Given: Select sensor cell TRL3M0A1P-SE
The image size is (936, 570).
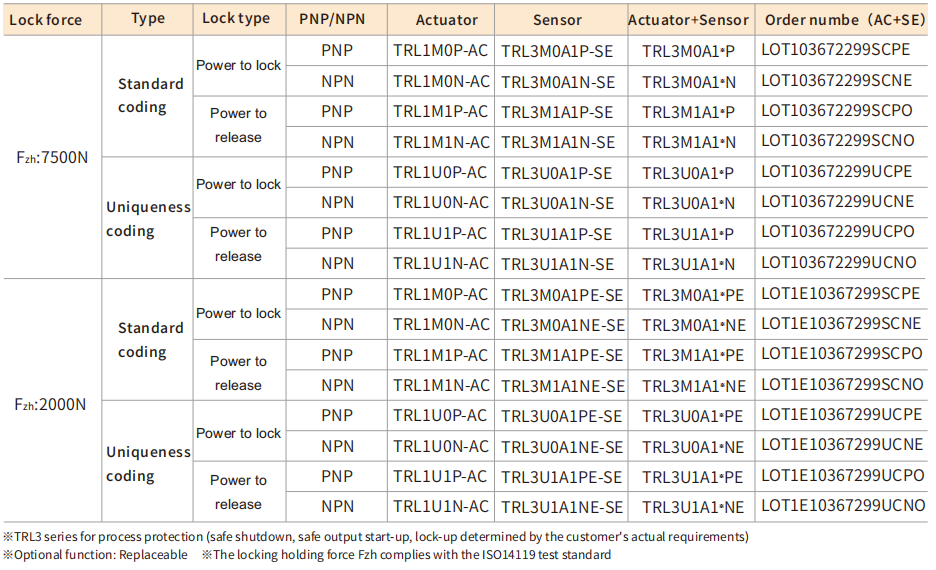Looking at the screenshot, I should (557, 51).
